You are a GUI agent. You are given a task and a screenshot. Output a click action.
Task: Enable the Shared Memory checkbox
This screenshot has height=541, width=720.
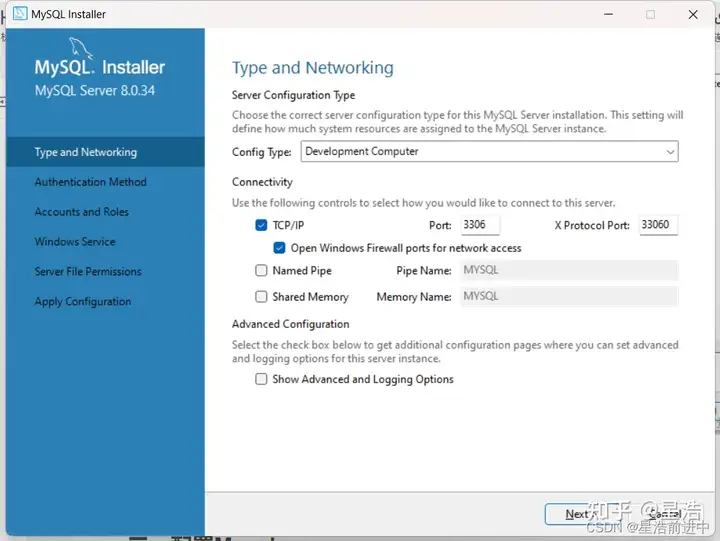[262, 297]
